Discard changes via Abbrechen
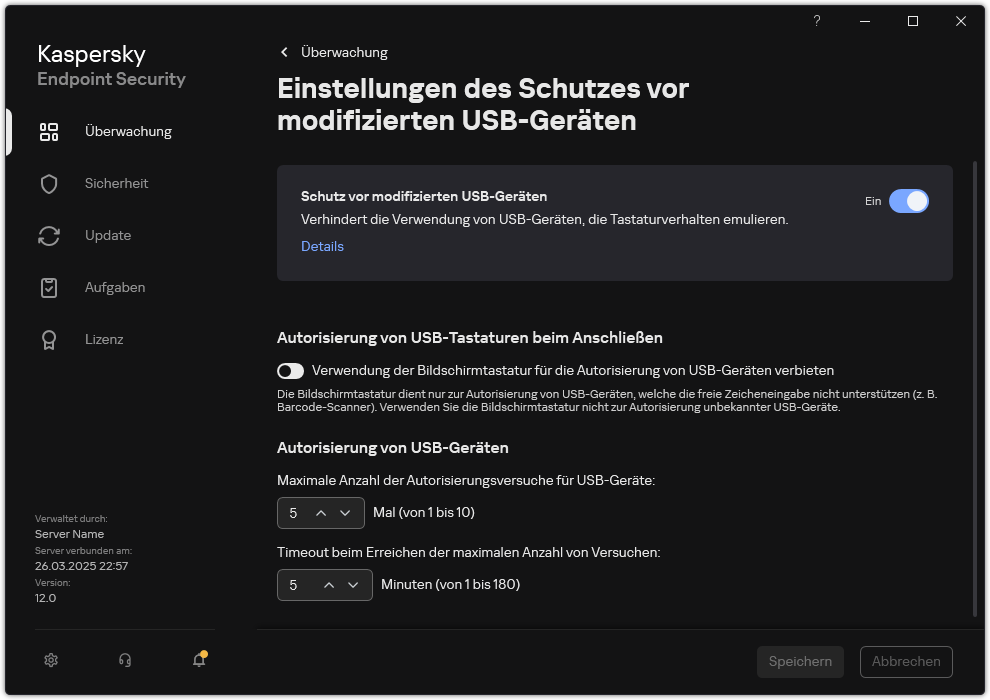This screenshot has width=990, height=700. [x=906, y=661]
